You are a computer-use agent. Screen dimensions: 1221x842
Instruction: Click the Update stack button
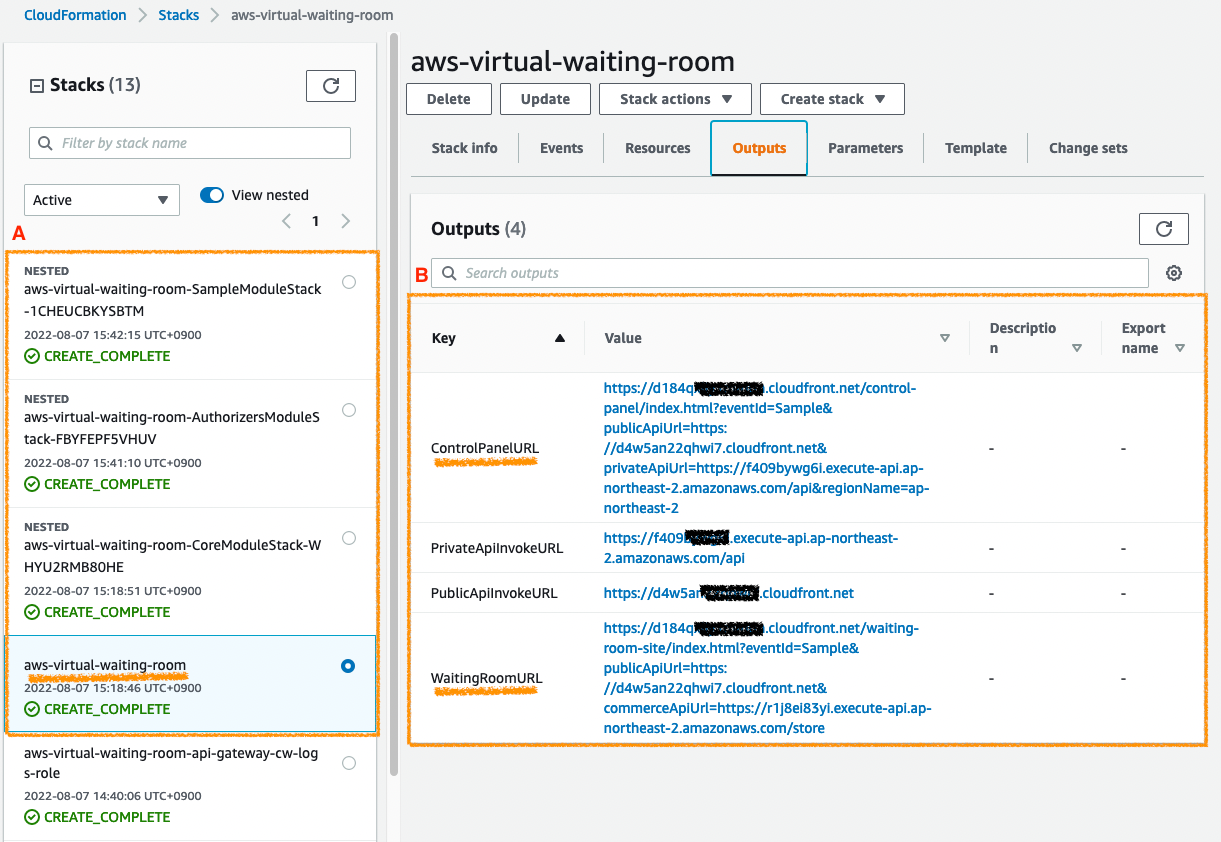[x=545, y=99]
